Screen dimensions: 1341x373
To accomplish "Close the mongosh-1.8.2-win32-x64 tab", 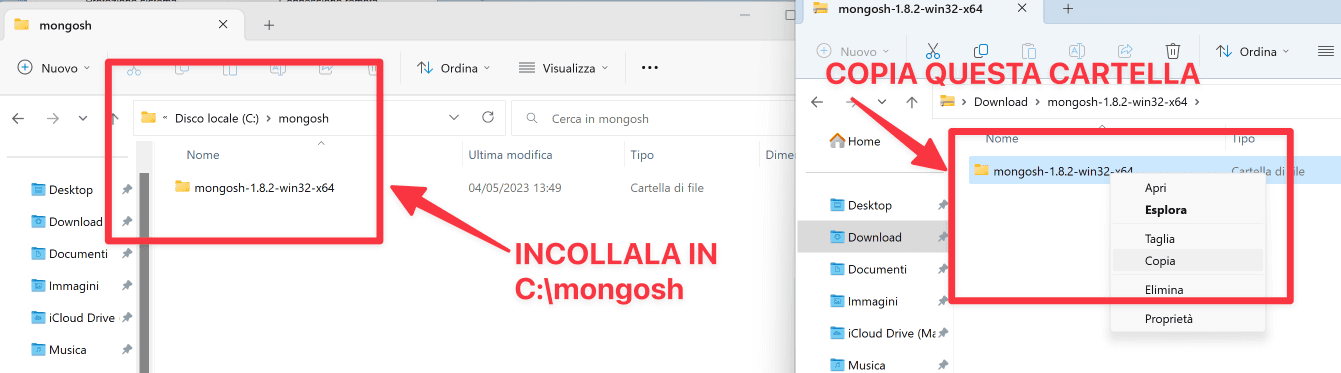I will click(1022, 8).
